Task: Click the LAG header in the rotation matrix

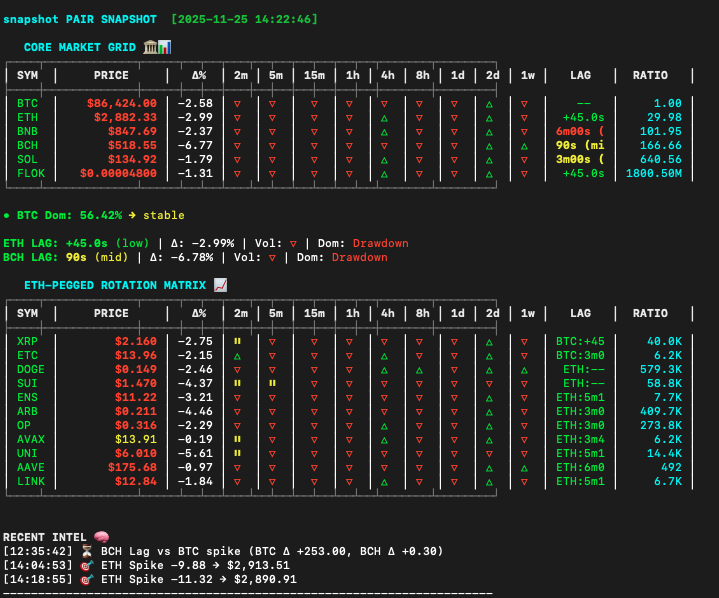Action: point(580,313)
